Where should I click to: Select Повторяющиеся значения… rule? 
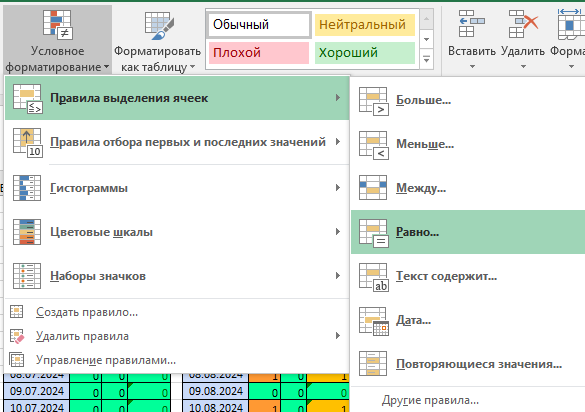click(468, 364)
